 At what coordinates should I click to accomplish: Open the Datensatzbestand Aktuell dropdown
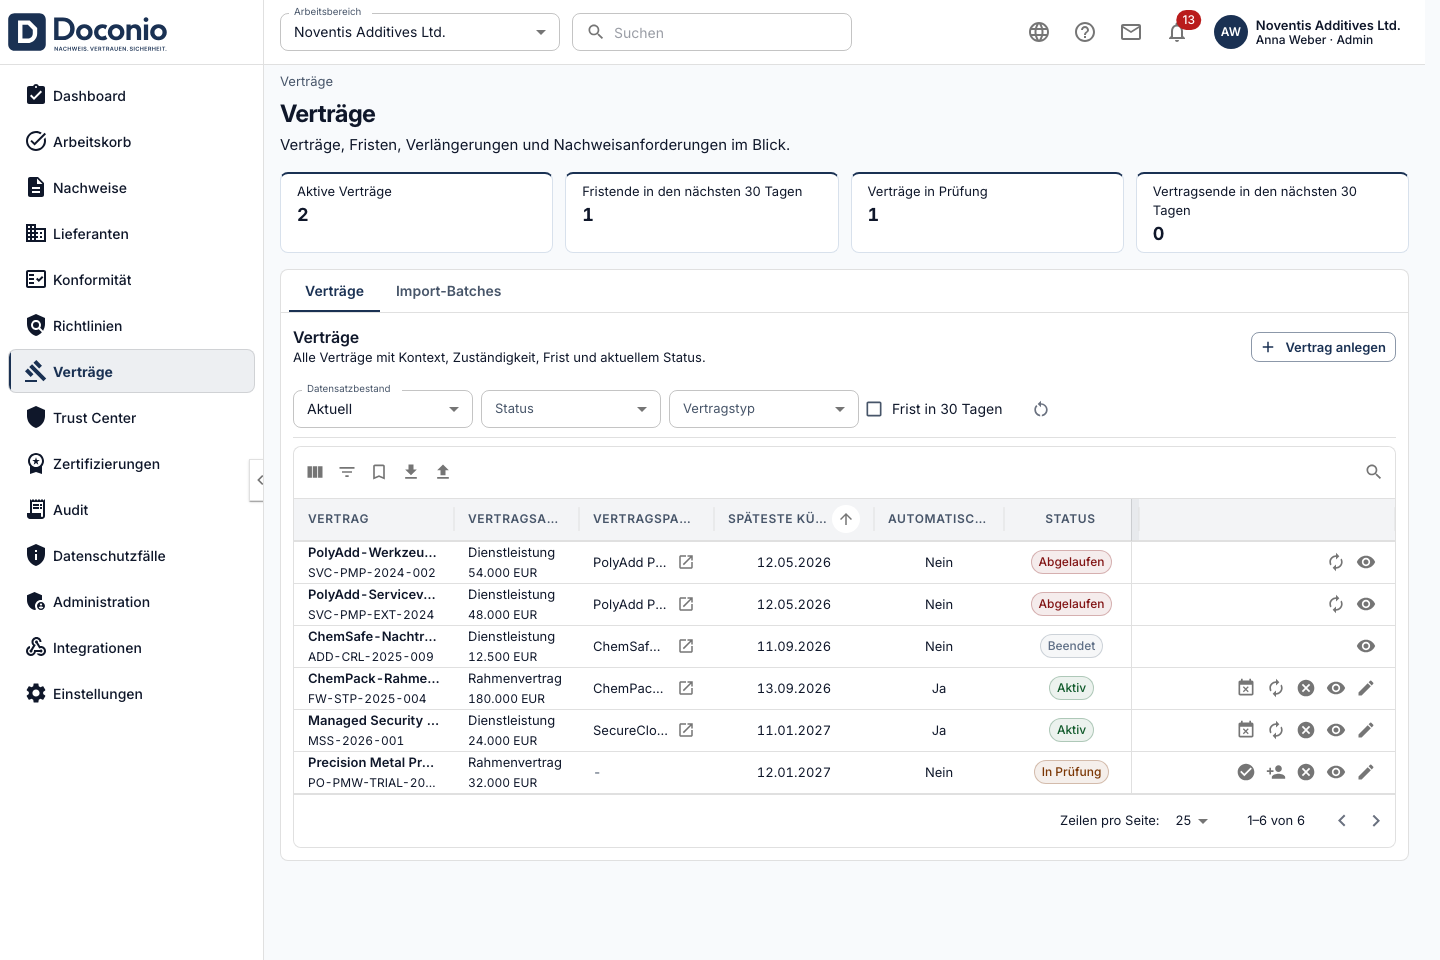383,409
